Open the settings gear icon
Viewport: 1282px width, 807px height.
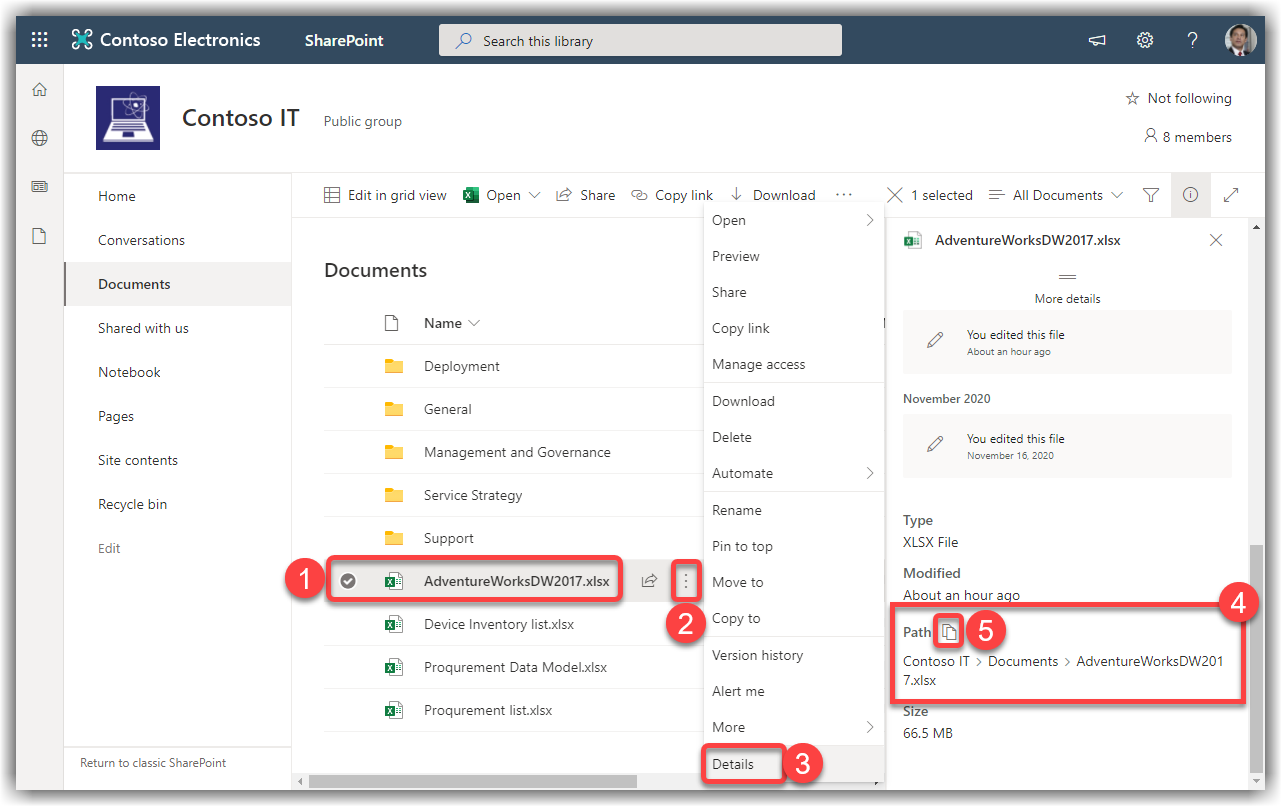pos(1145,41)
